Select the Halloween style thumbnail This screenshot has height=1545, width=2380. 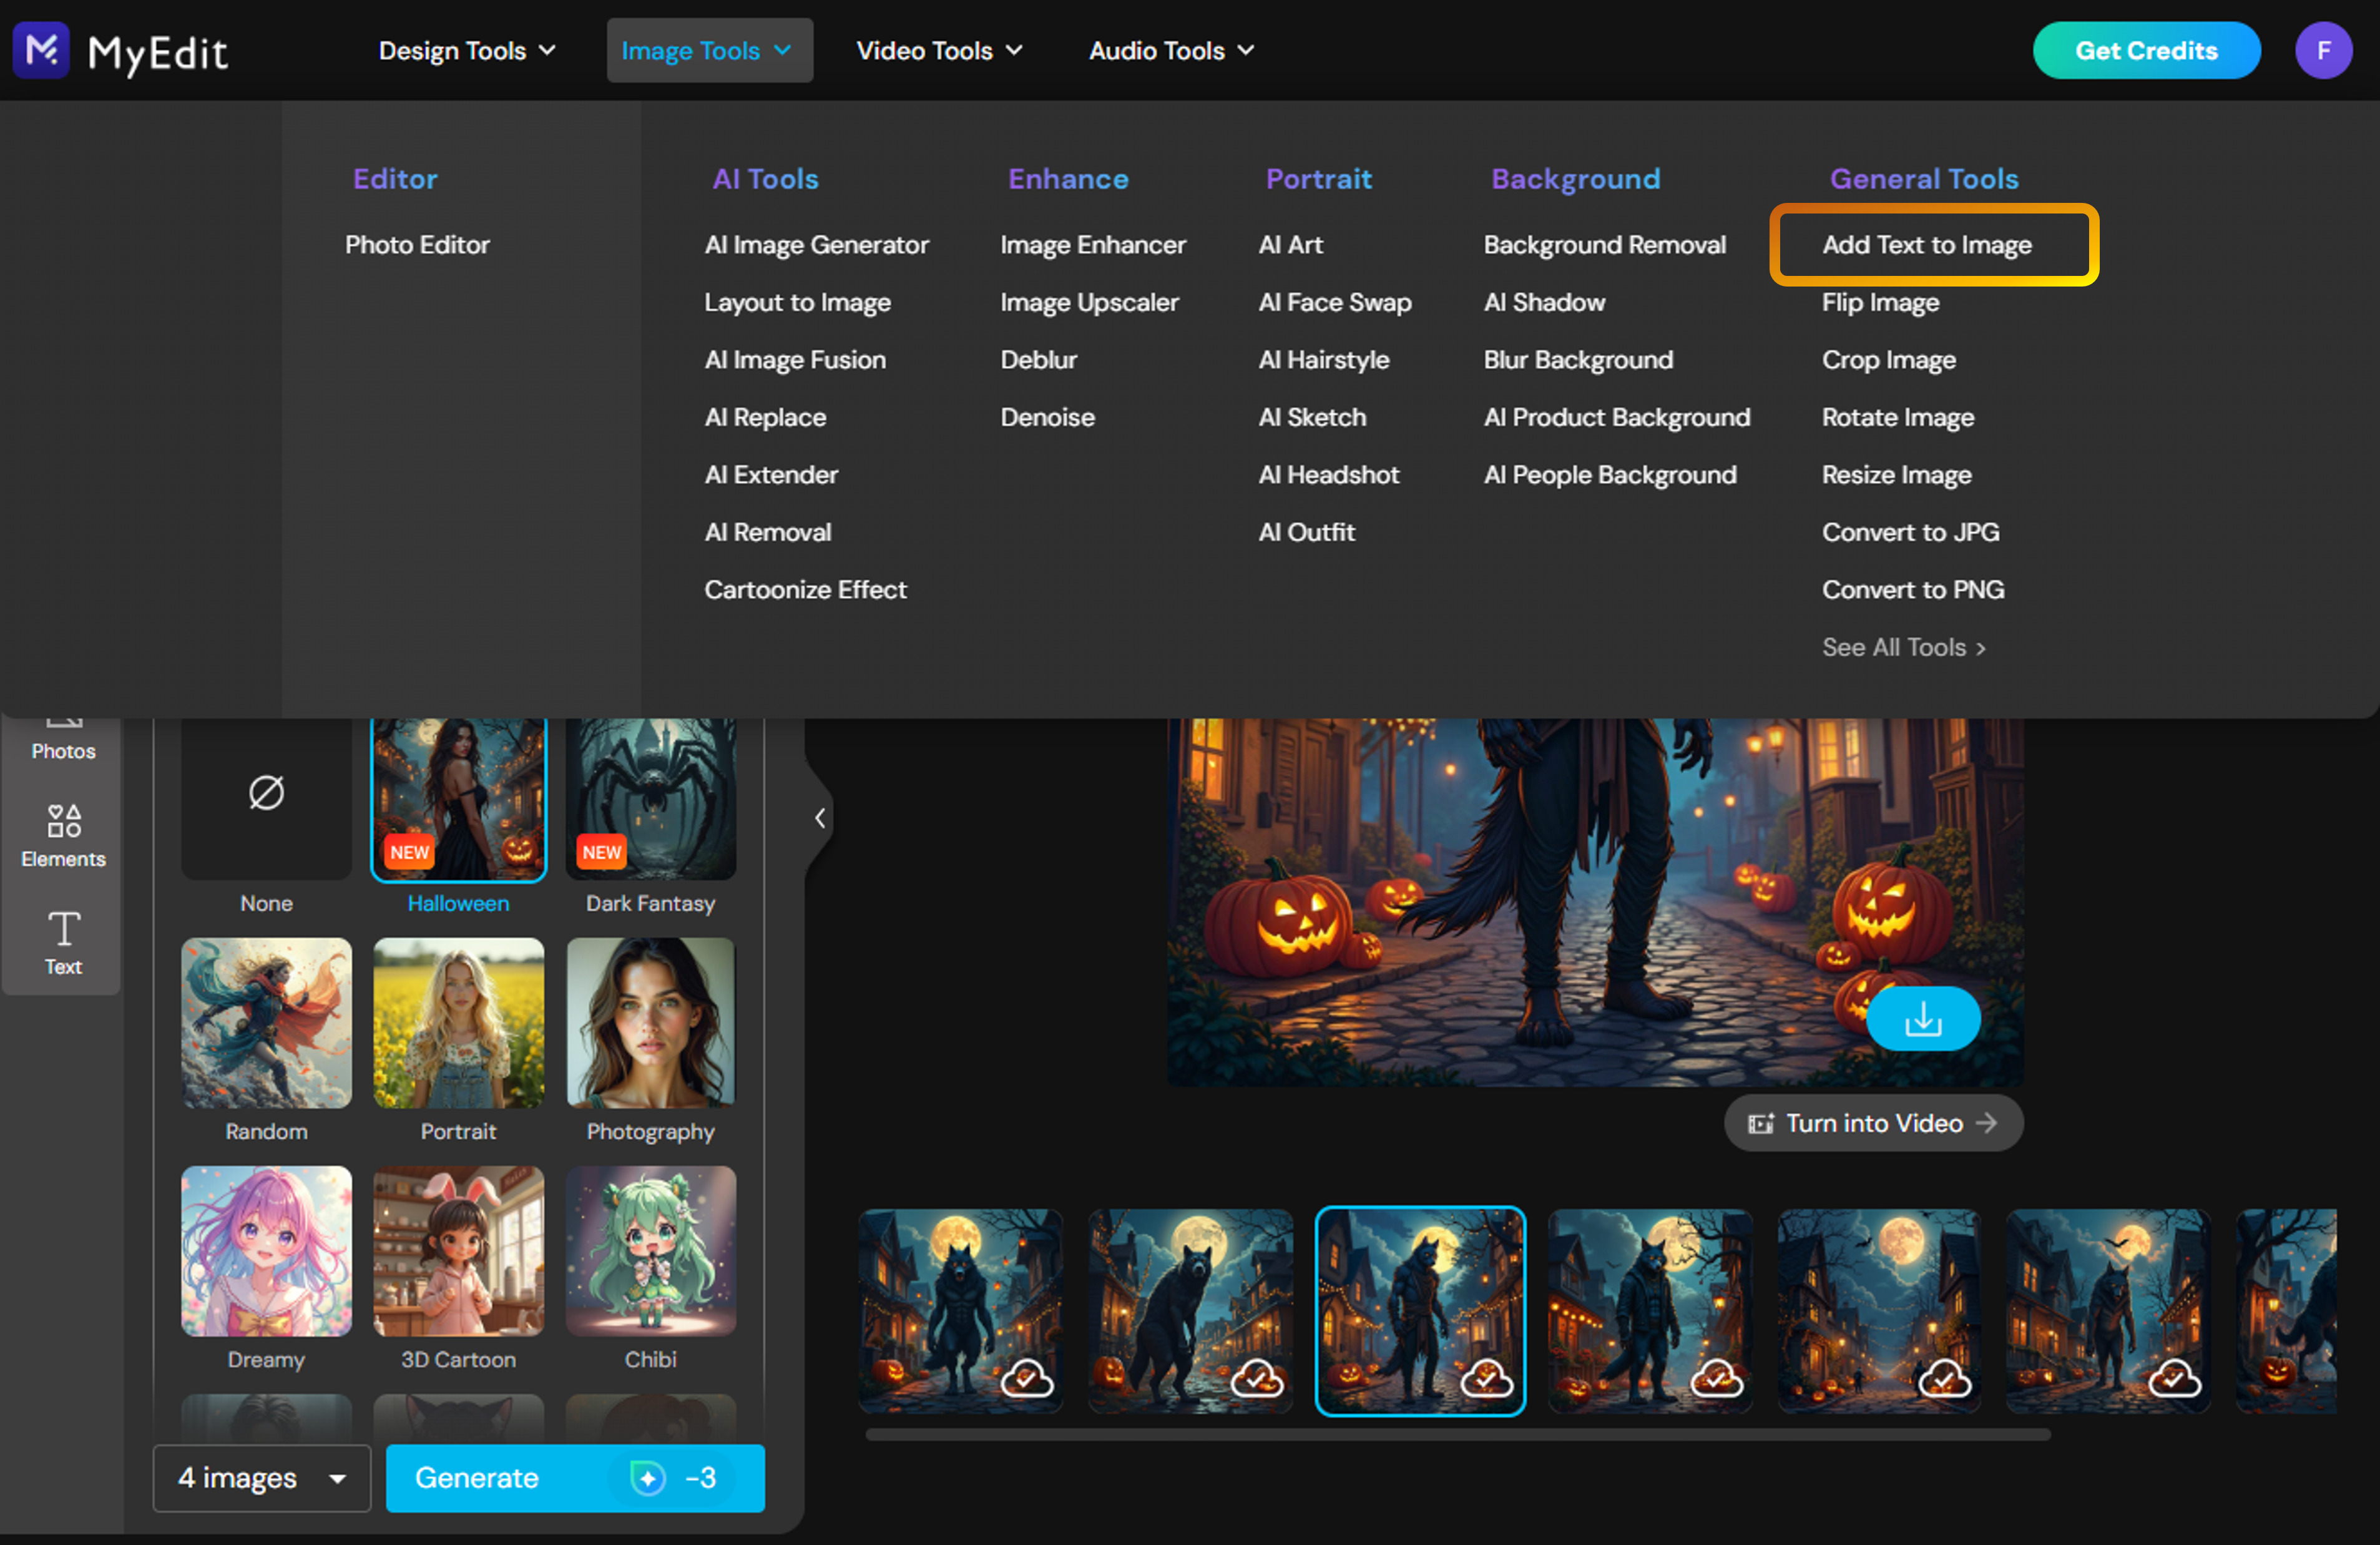click(x=458, y=798)
